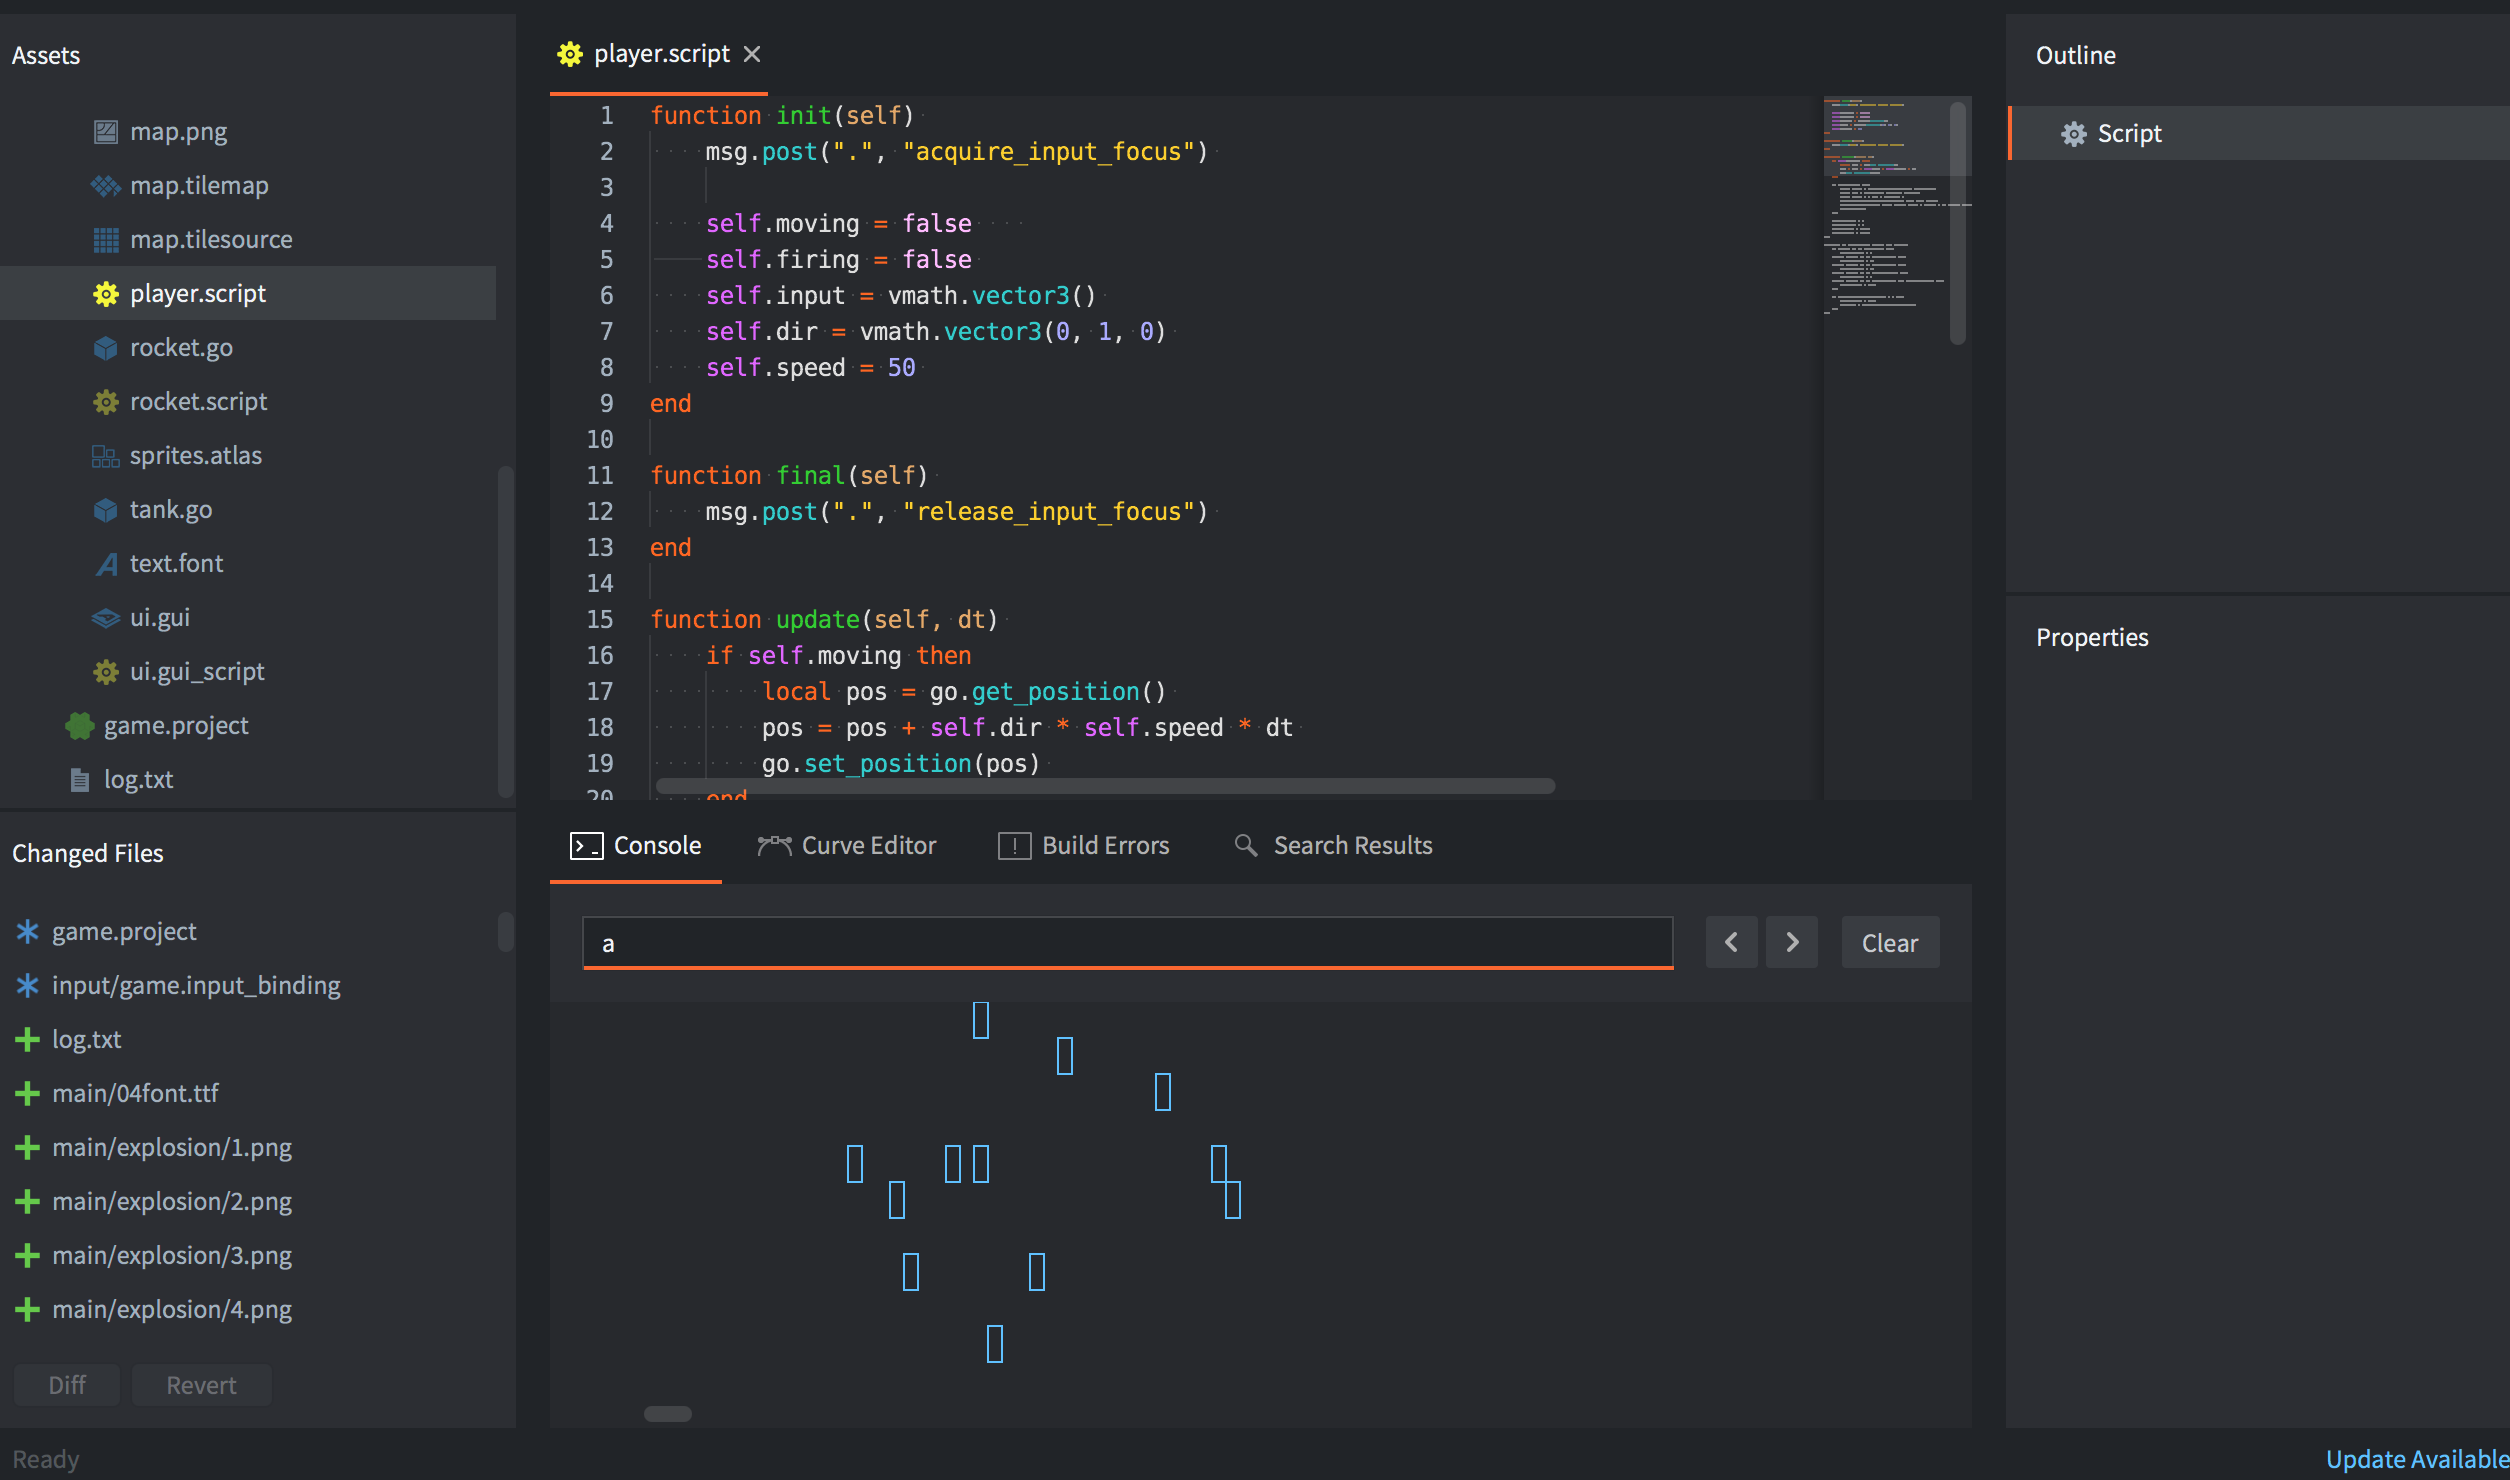Close the player.script editor tab
This screenshot has height=1480, width=2510.
pos(752,54)
